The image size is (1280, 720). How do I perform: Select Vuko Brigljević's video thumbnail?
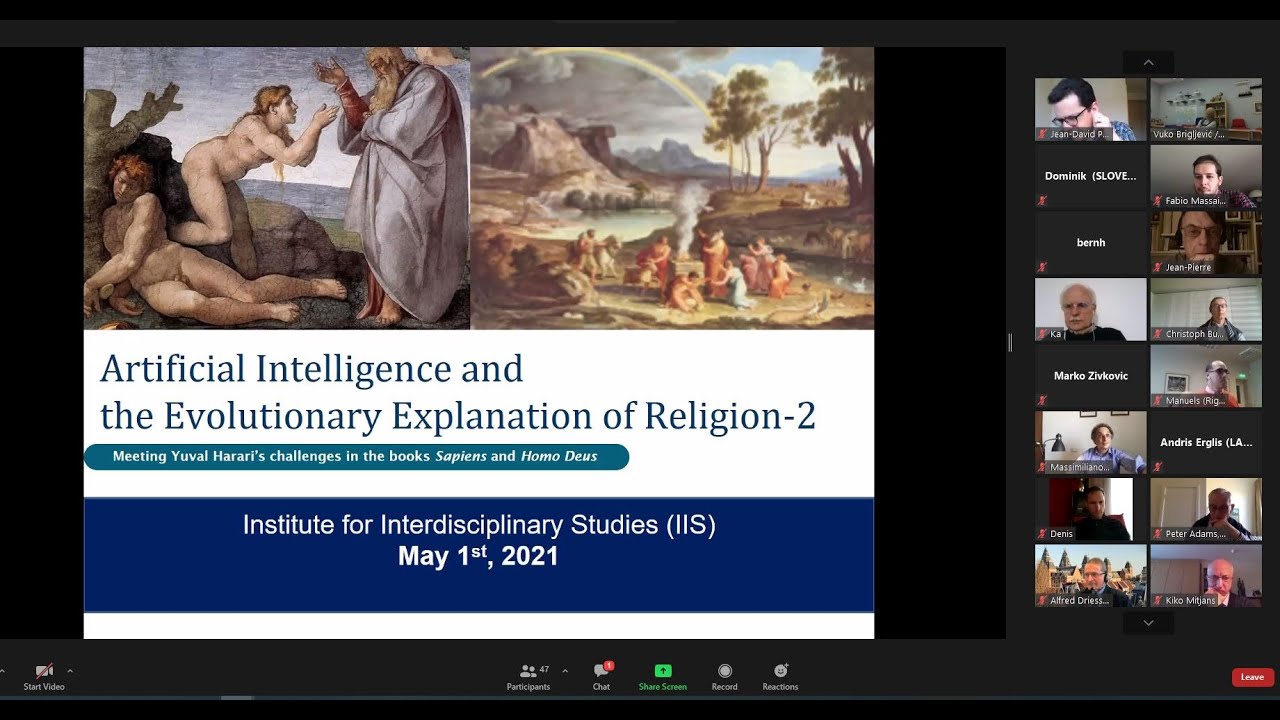coord(1206,109)
